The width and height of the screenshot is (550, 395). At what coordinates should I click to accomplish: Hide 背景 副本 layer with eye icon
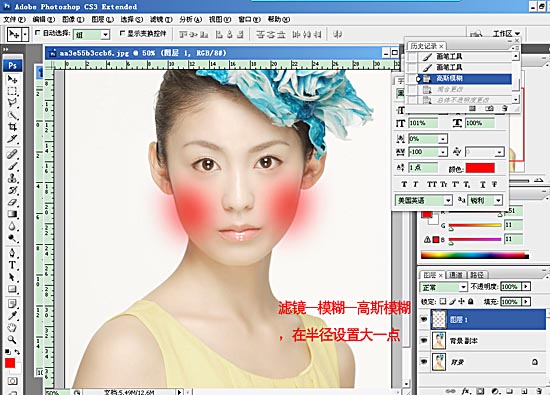click(424, 340)
